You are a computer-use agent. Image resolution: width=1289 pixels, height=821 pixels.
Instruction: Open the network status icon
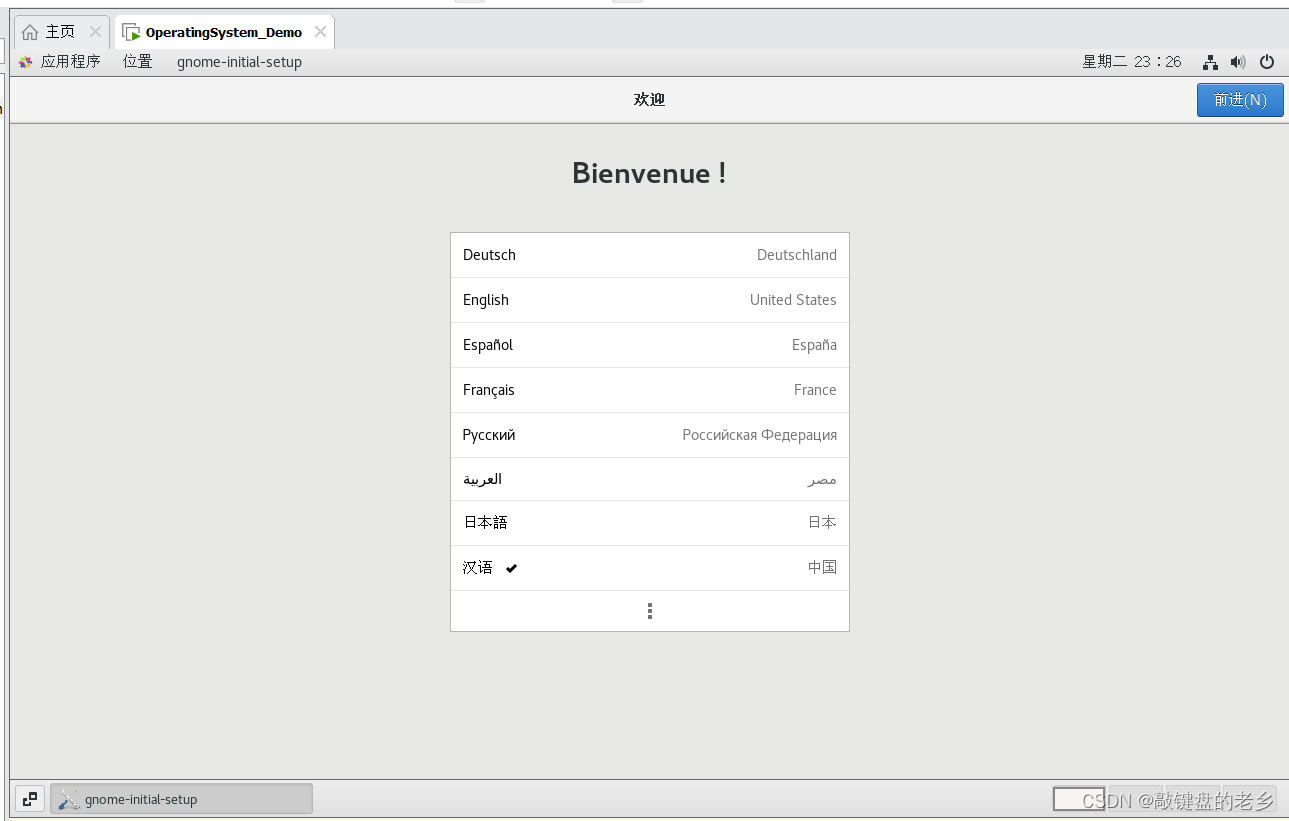pos(1210,62)
